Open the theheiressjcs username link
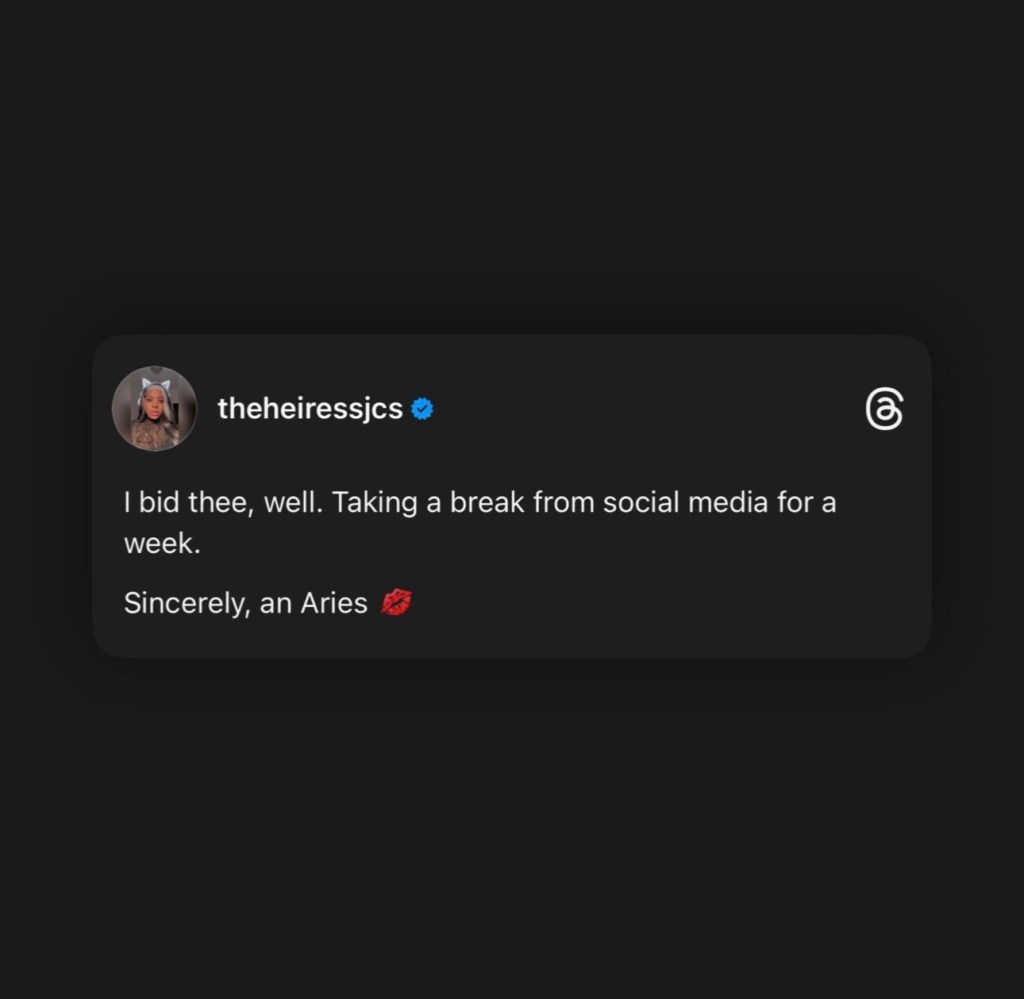Screen dimensions: 1024x999 (x=310, y=409)
